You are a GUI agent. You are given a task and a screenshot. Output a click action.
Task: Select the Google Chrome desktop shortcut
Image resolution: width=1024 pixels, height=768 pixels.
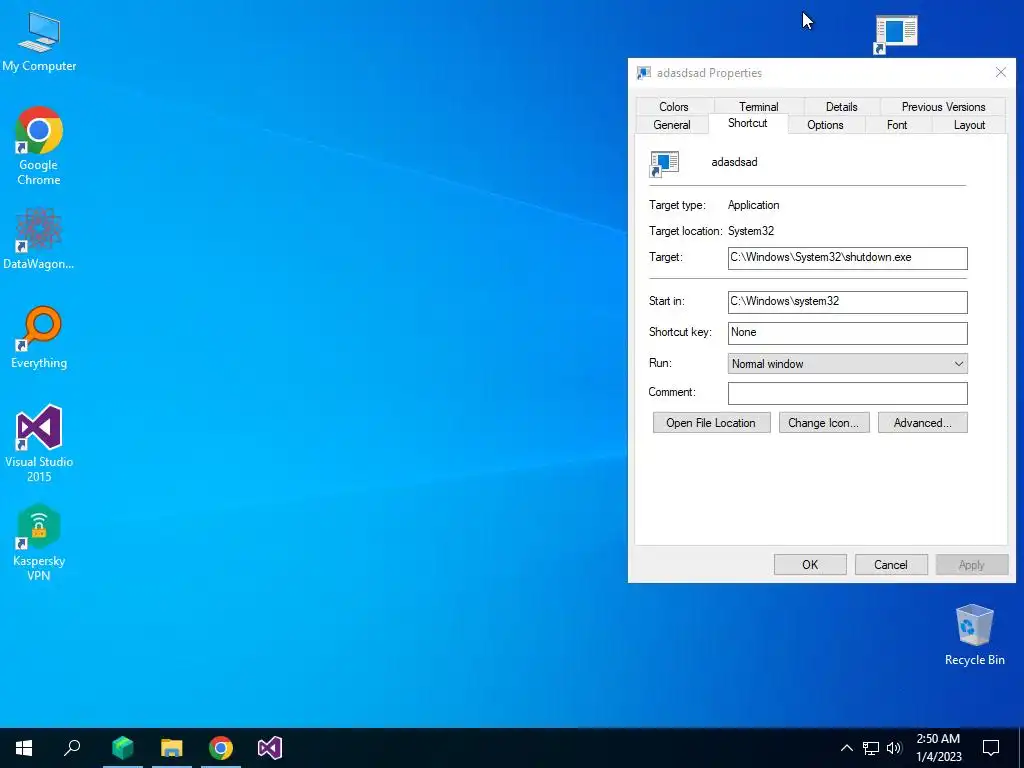pos(39,146)
